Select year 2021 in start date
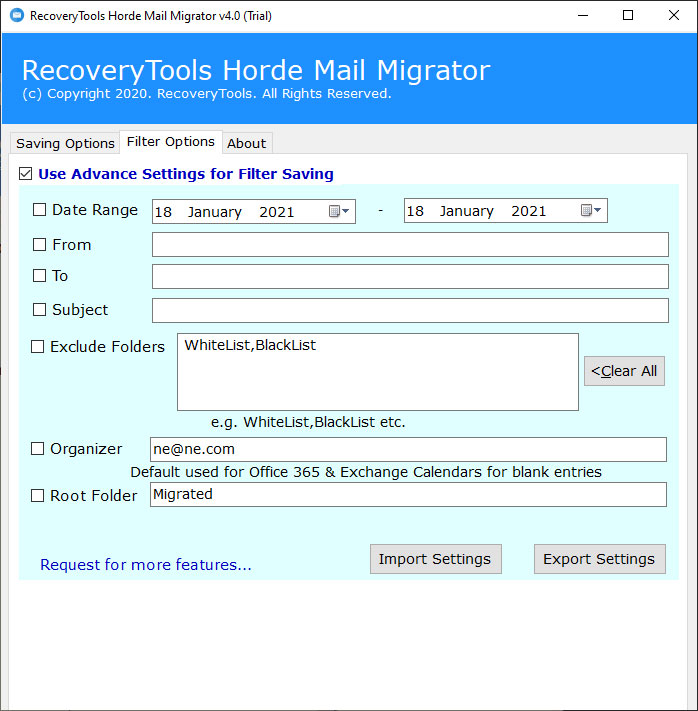The height and width of the screenshot is (711, 698). (x=277, y=212)
